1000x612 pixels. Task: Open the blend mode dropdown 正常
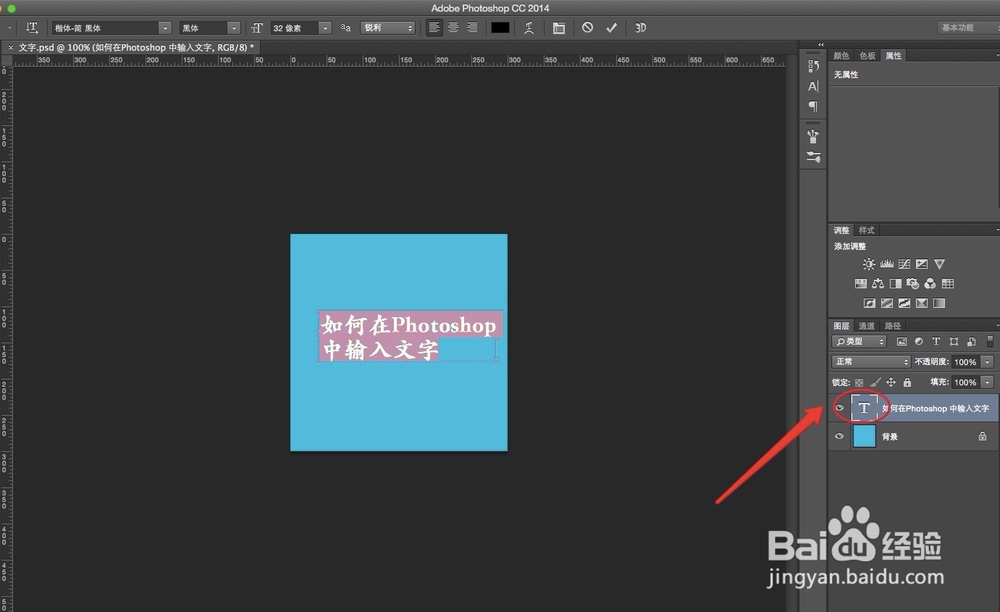pos(871,361)
